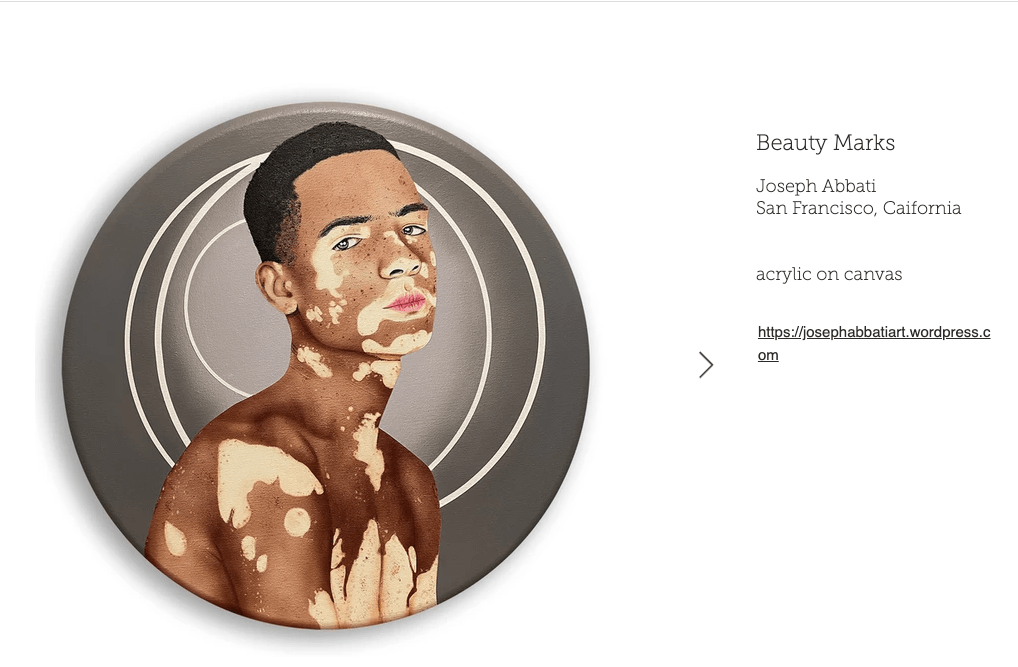
Task: Click the figure's nose
Action: pos(402,262)
